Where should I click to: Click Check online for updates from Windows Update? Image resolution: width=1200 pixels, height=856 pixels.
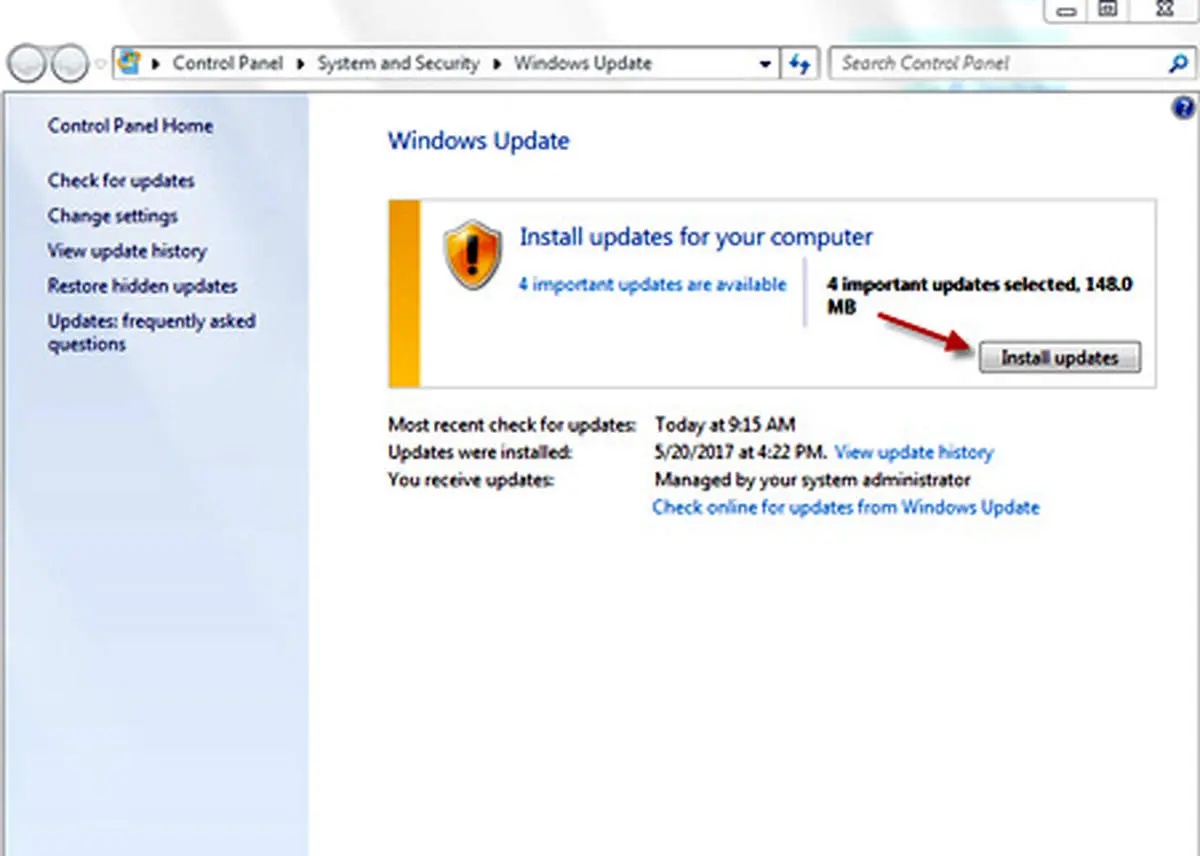845,507
